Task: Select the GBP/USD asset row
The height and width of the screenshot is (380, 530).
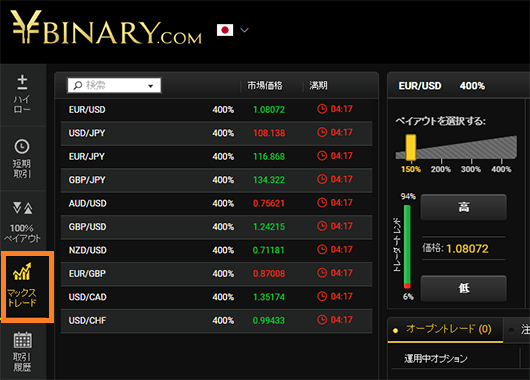Action: [217, 227]
